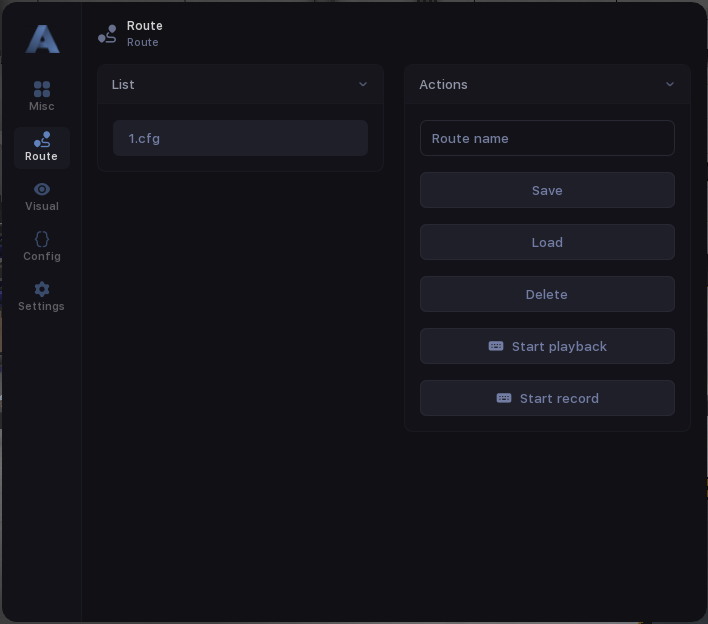708x624 pixels.
Task: Open the Settings gear icon
Action: click(42, 290)
